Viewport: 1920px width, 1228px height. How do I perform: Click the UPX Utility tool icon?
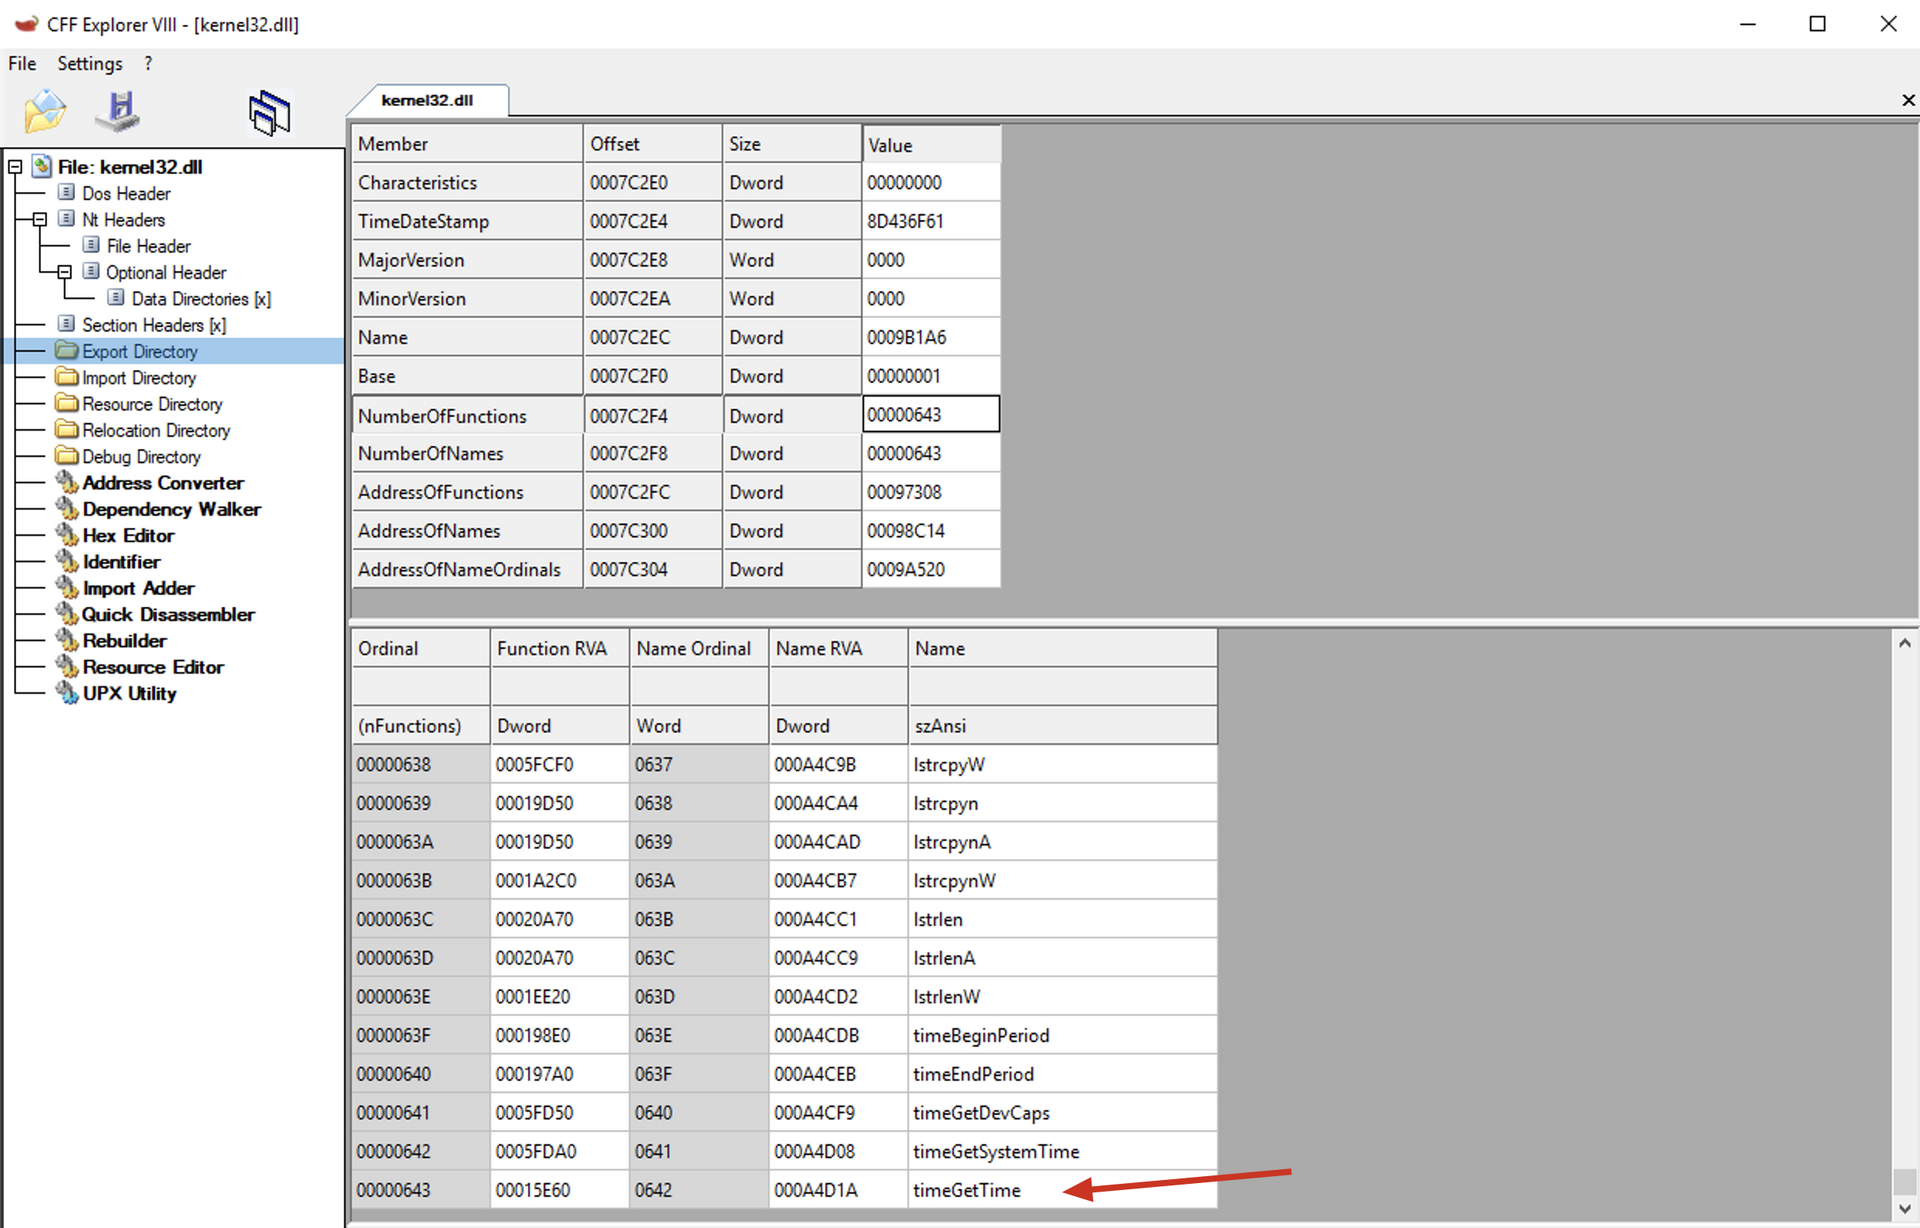pyautogui.click(x=67, y=692)
